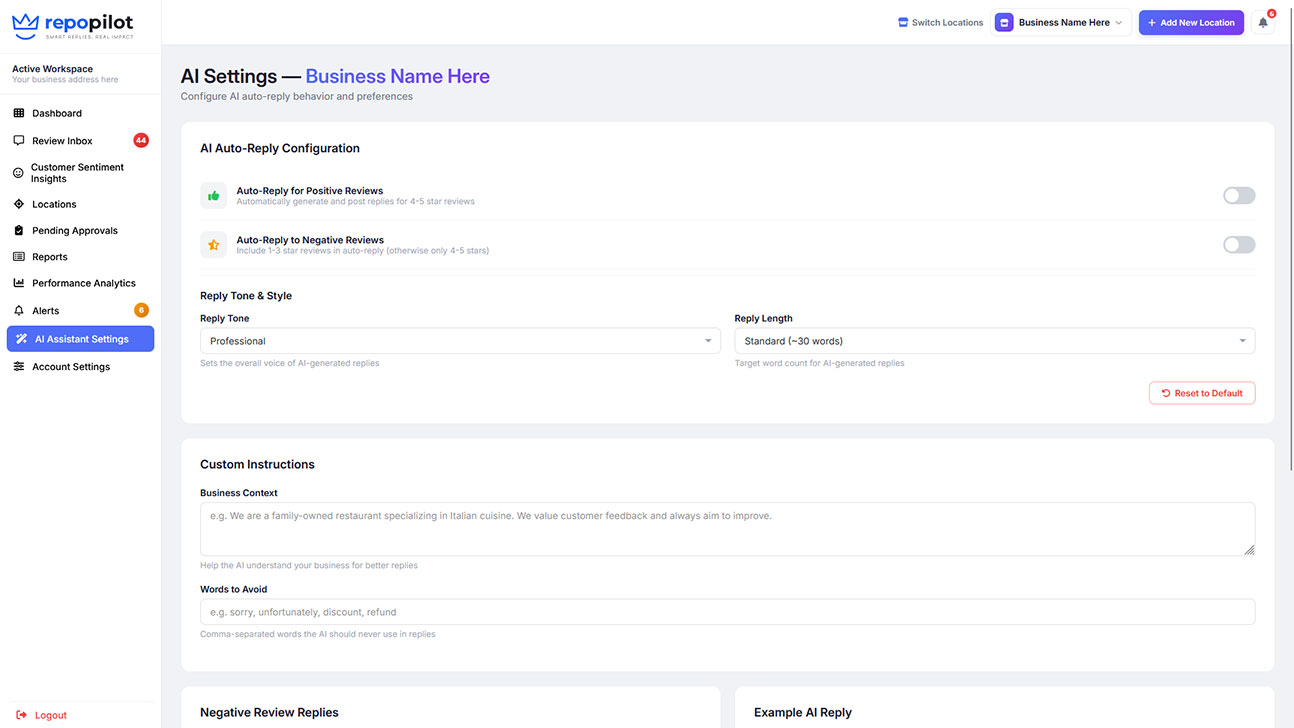
Task: Expand the Business Name Here location selector
Action: pos(1061,22)
